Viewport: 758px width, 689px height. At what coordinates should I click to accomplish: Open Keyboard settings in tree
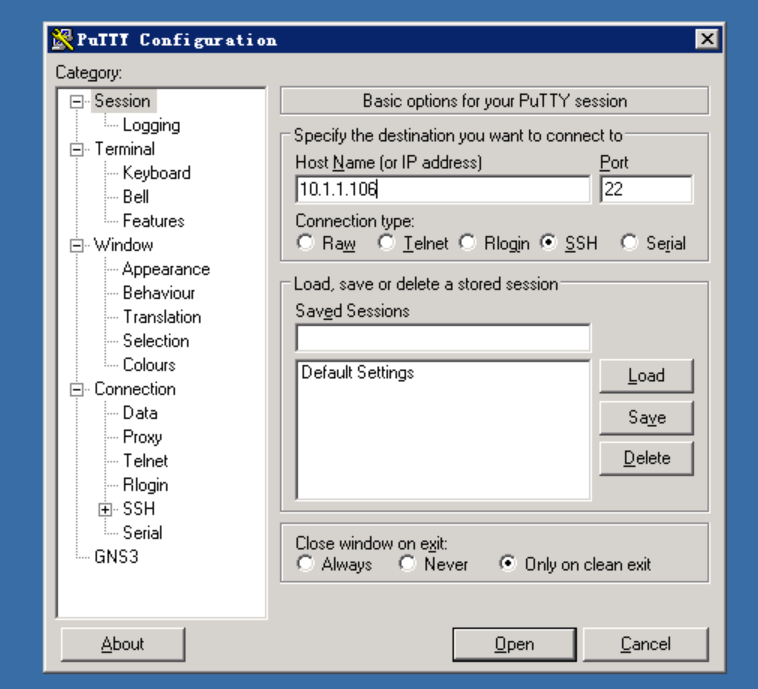click(157, 173)
